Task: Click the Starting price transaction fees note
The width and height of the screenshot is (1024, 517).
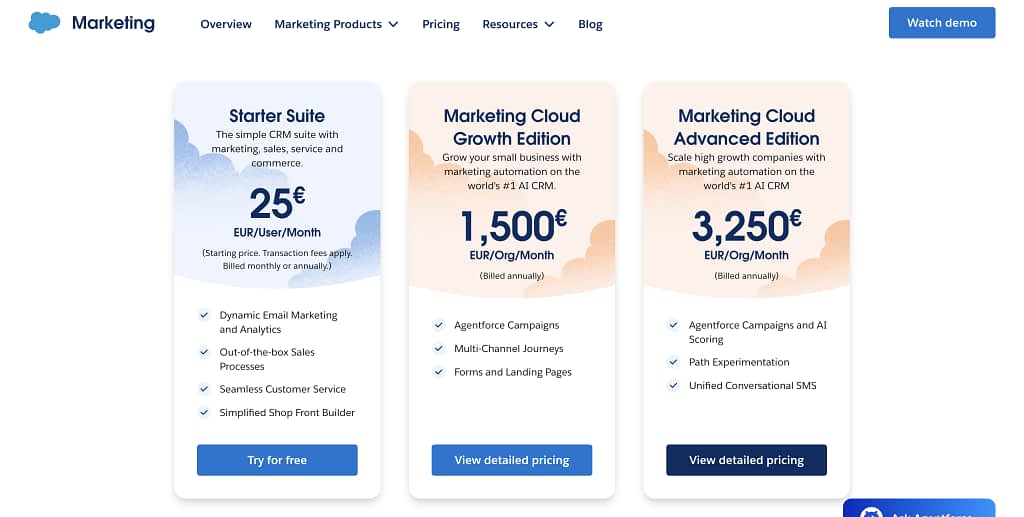Action: pyautogui.click(x=277, y=259)
